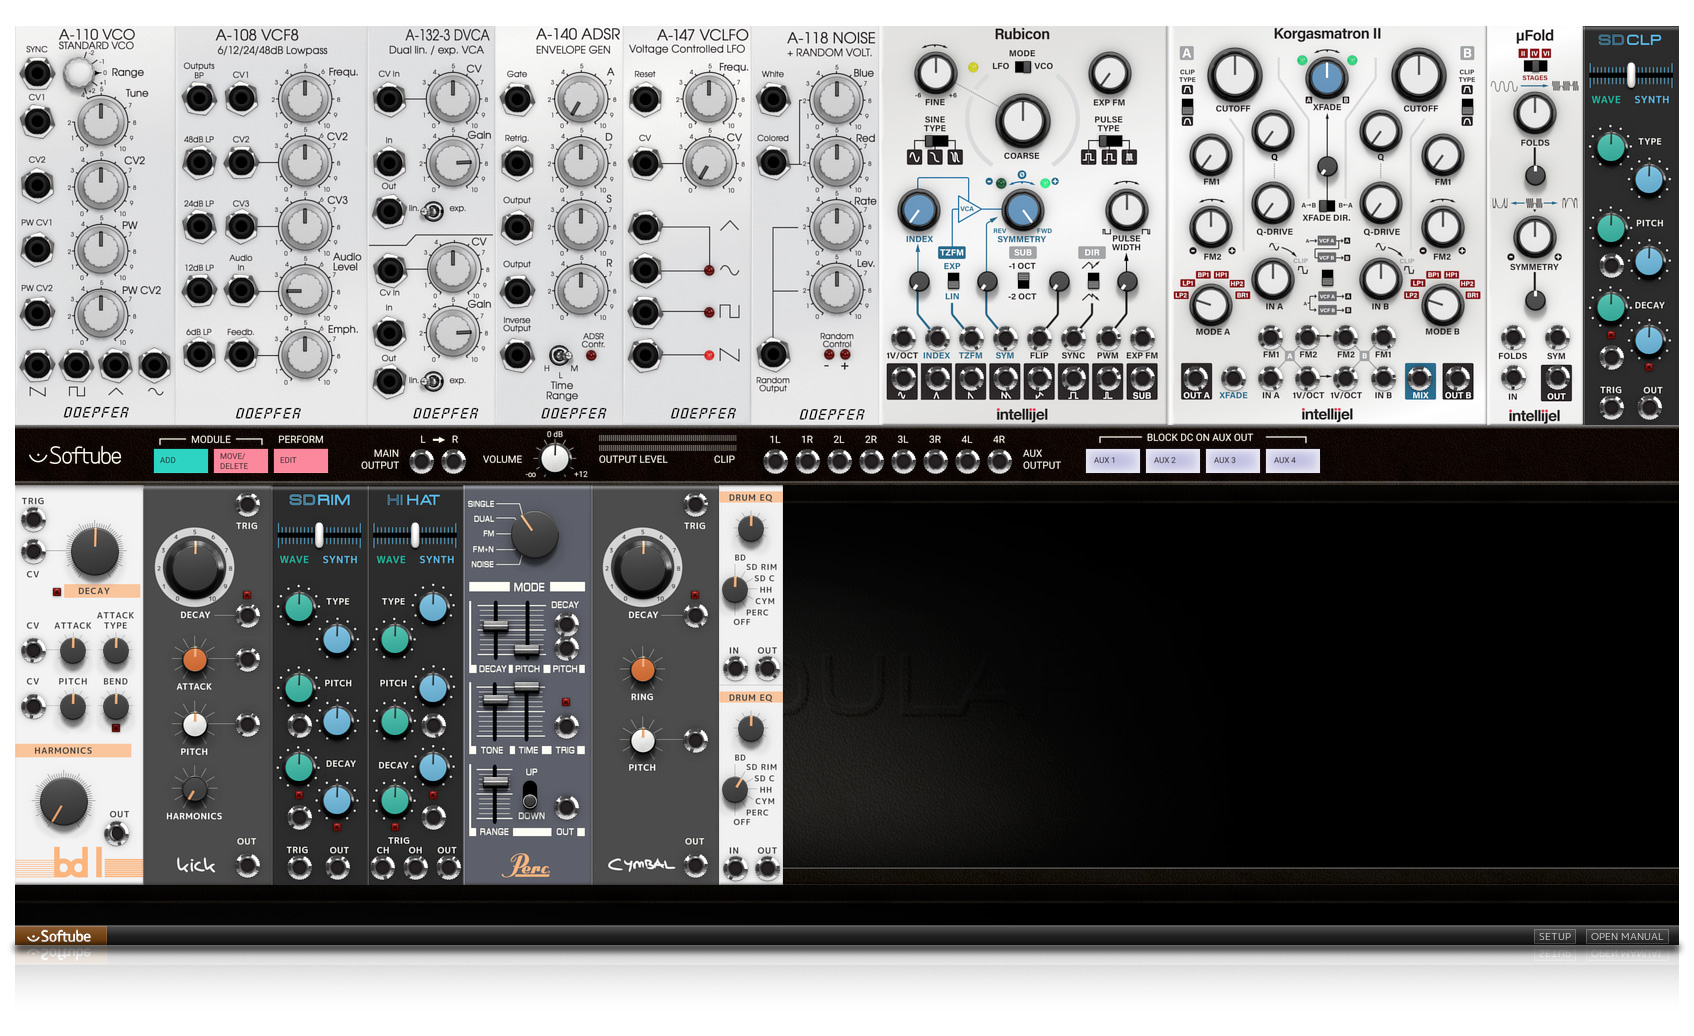Toggle Rubicon SUB -1/-2 OCT switch
Viewport: 1694px width, 1036px height.
(x=1023, y=281)
